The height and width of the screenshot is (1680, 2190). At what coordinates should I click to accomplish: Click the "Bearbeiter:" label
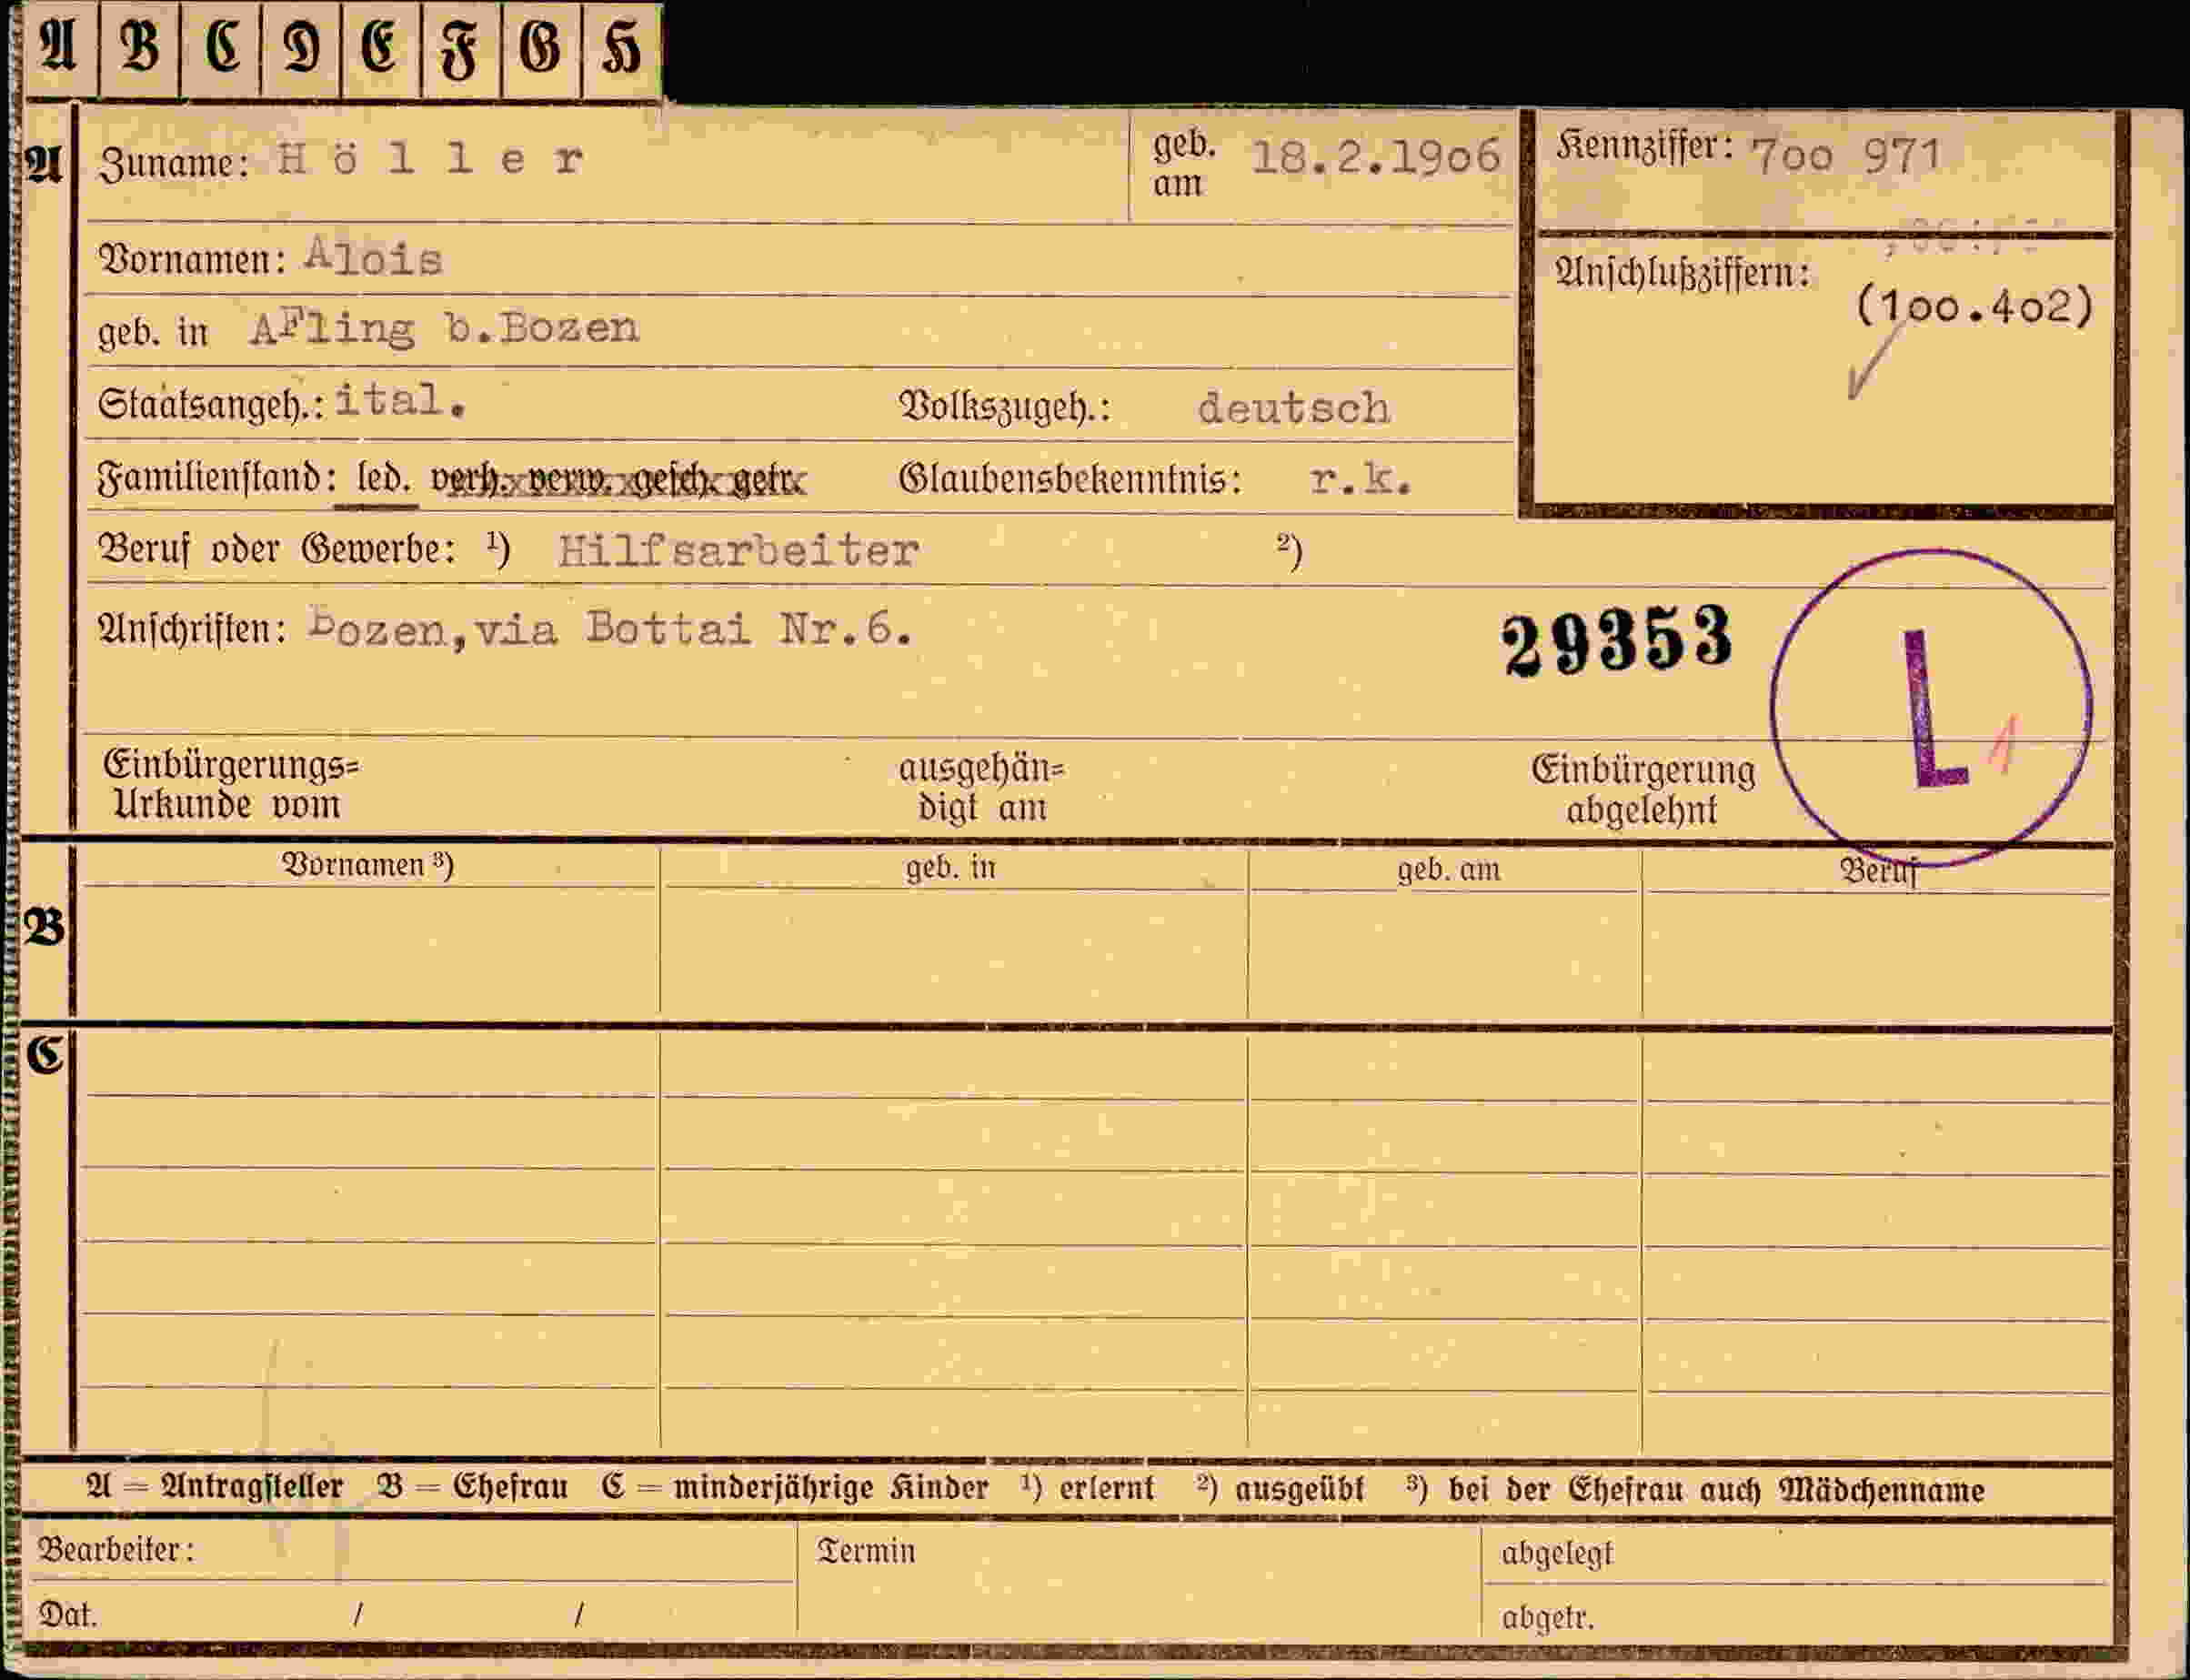click(x=116, y=1550)
